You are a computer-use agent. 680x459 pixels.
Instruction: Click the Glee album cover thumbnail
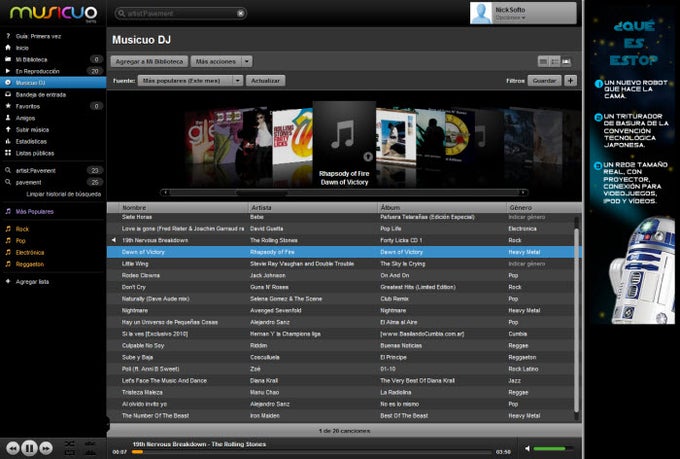point(199,137)
